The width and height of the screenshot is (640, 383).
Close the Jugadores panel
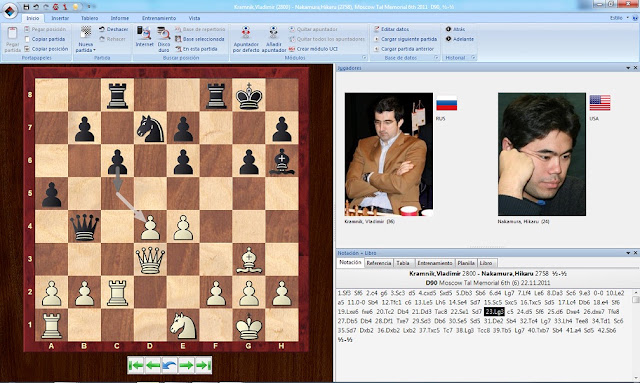tap(635, 68)
